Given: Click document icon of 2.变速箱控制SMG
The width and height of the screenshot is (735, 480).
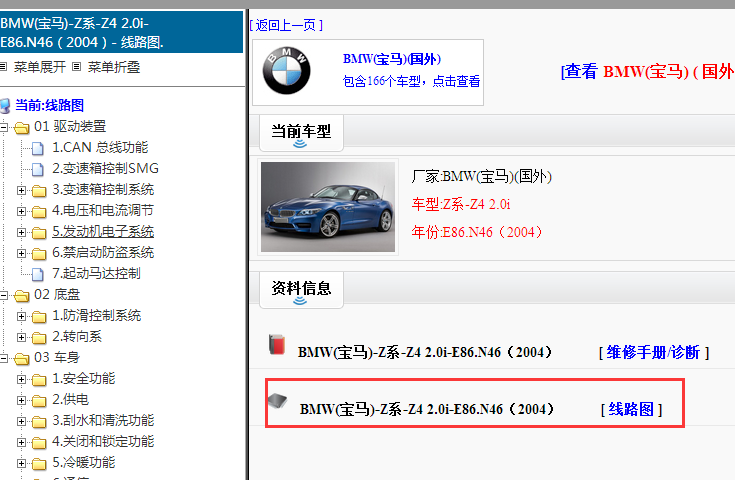Looking at the screenshot, I should 38,169.
